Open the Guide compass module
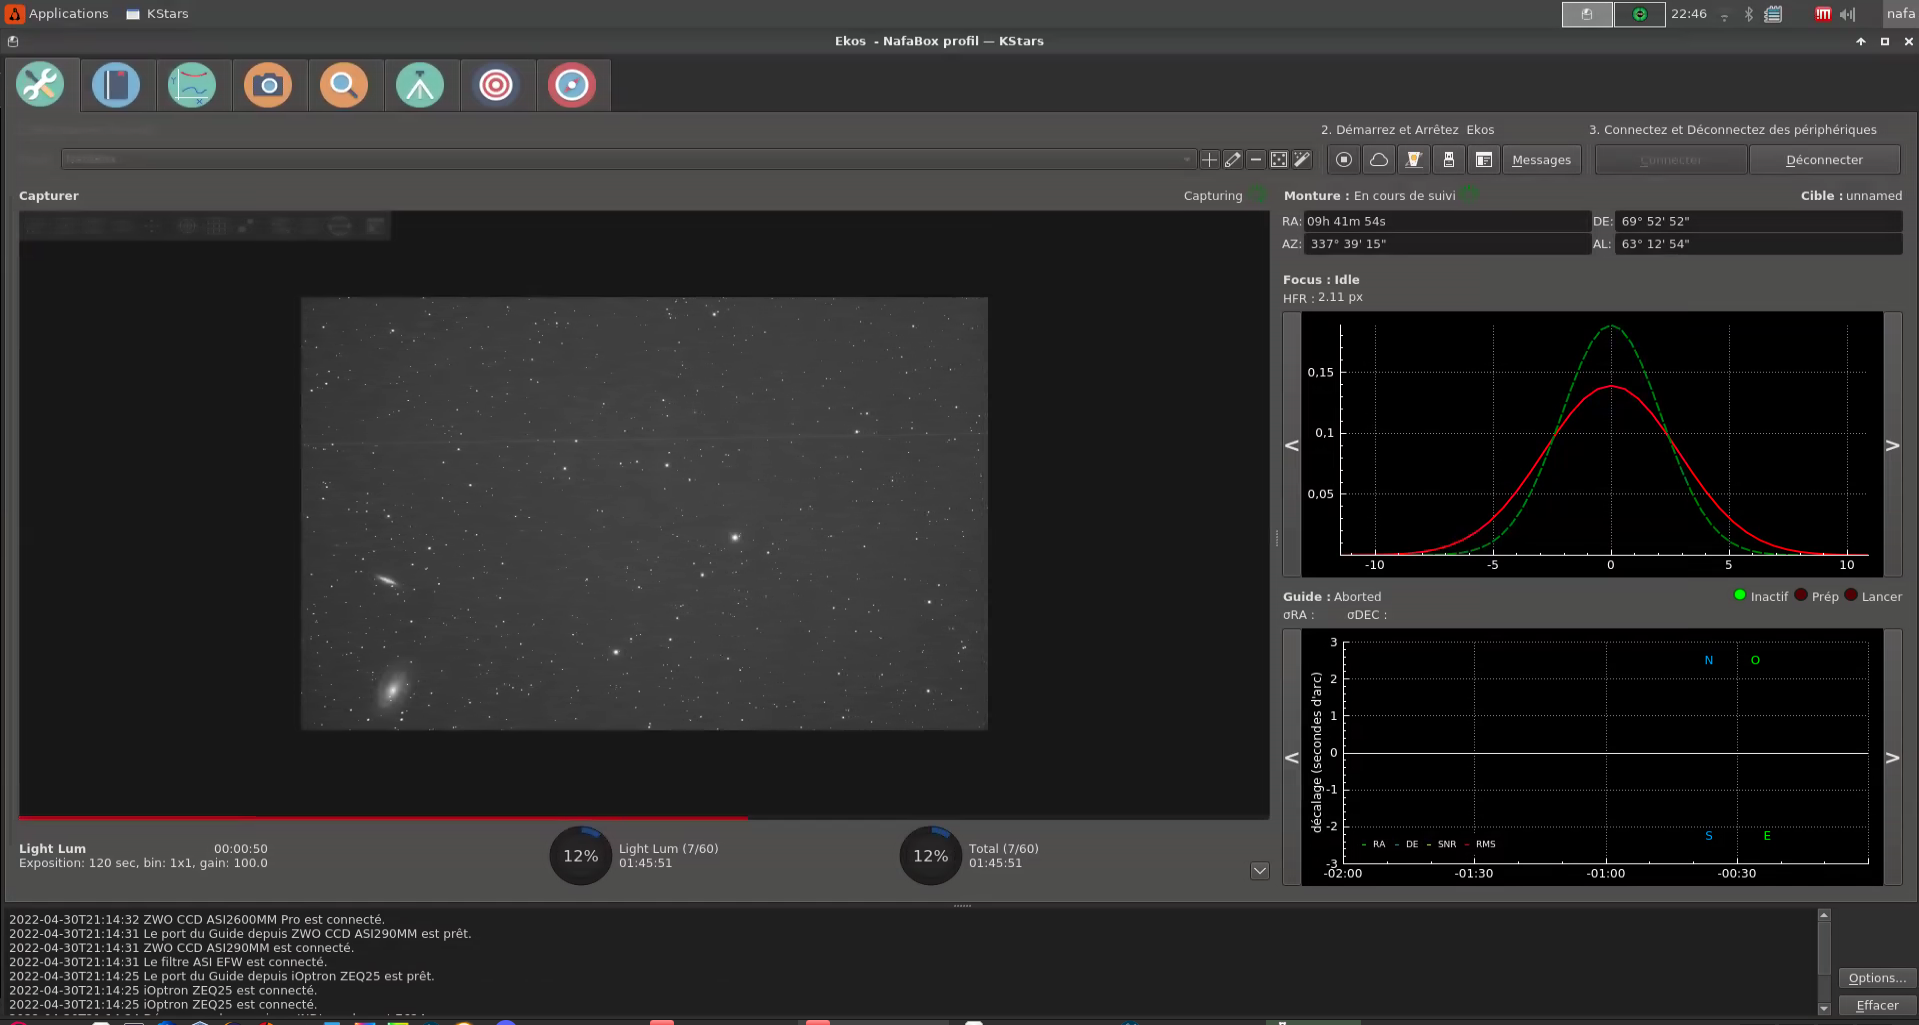Image resolution: width=1919 pixels, height=1025 pixels. point(572,85)
